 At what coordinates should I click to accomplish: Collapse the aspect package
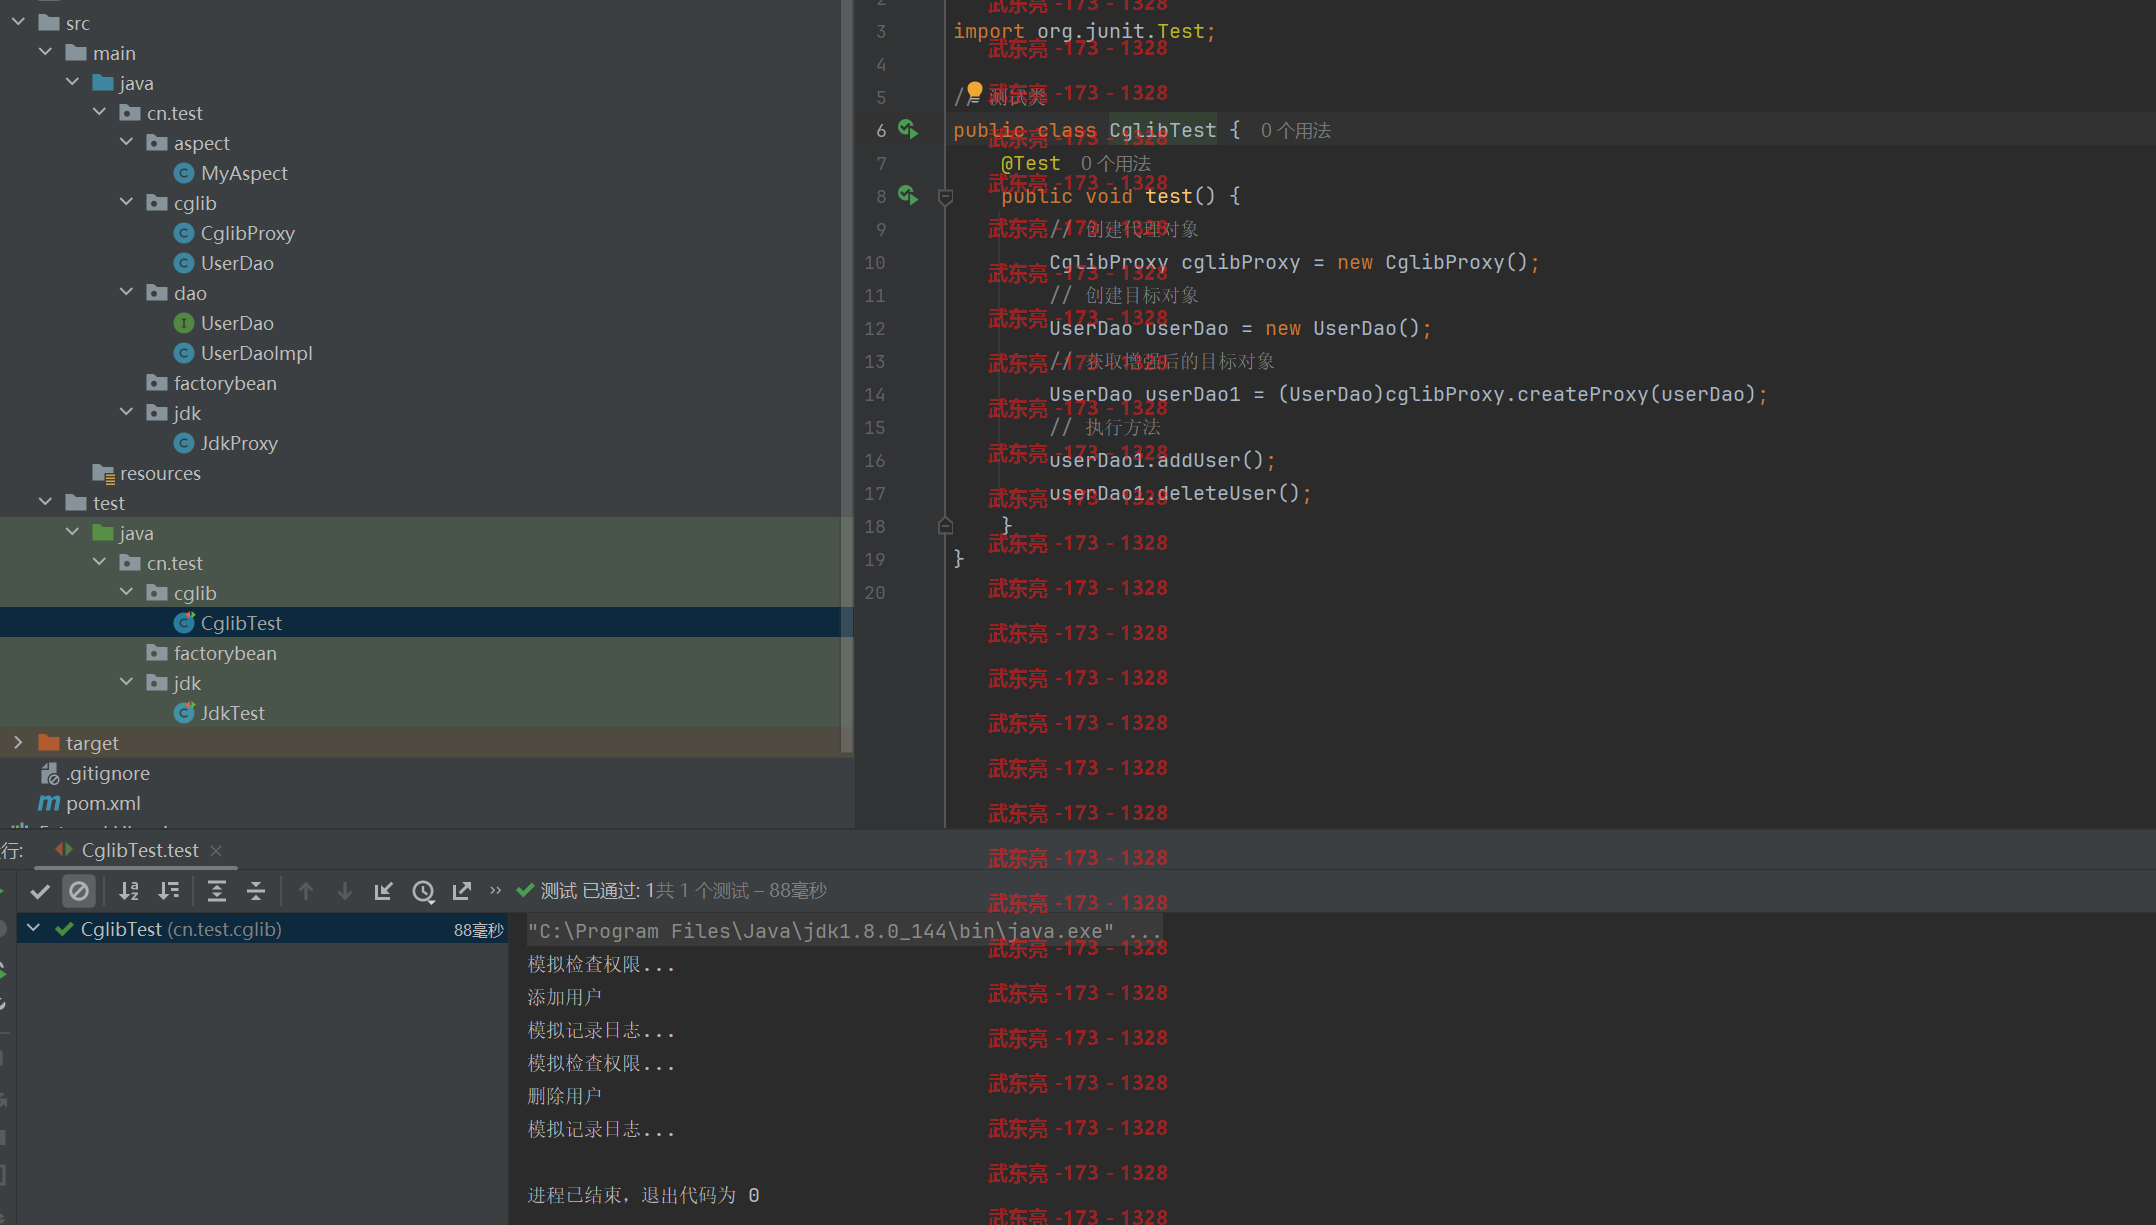pyautogui.click(x=126, y=142)
